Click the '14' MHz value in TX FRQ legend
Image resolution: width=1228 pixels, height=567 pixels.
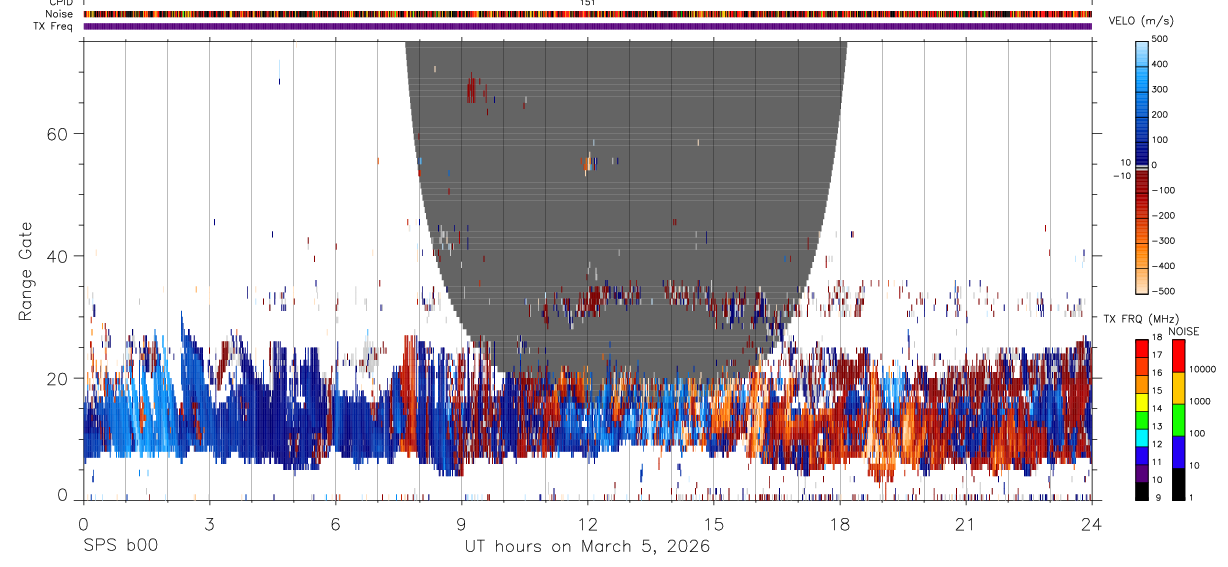(1157, 409)
